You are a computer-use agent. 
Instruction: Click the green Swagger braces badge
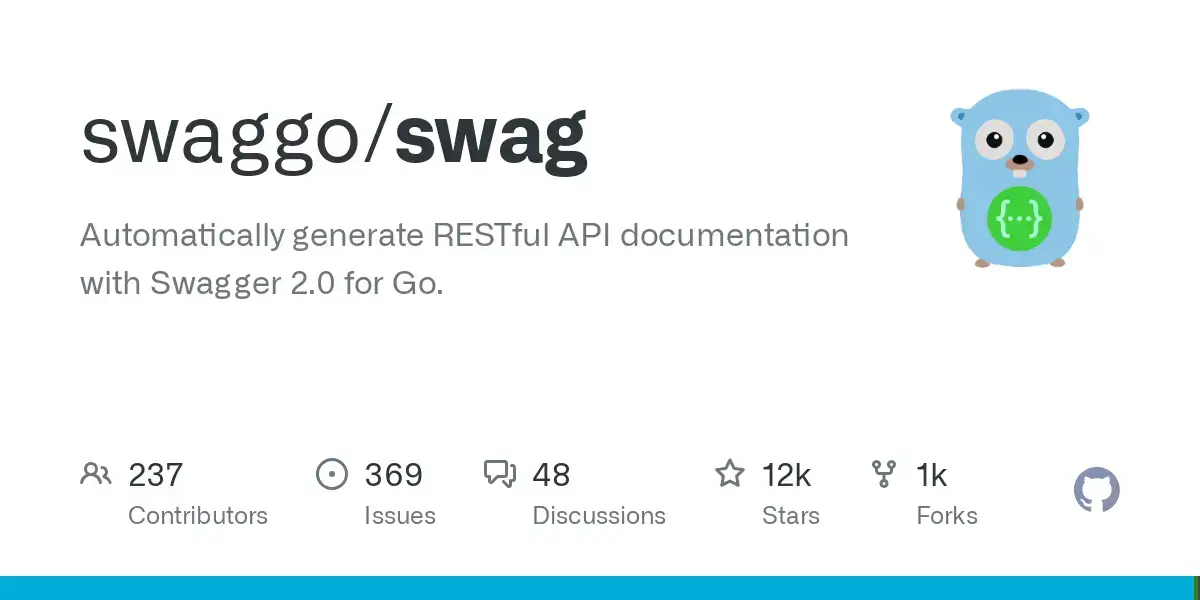pyautogui.click(x=1018, y=217)
